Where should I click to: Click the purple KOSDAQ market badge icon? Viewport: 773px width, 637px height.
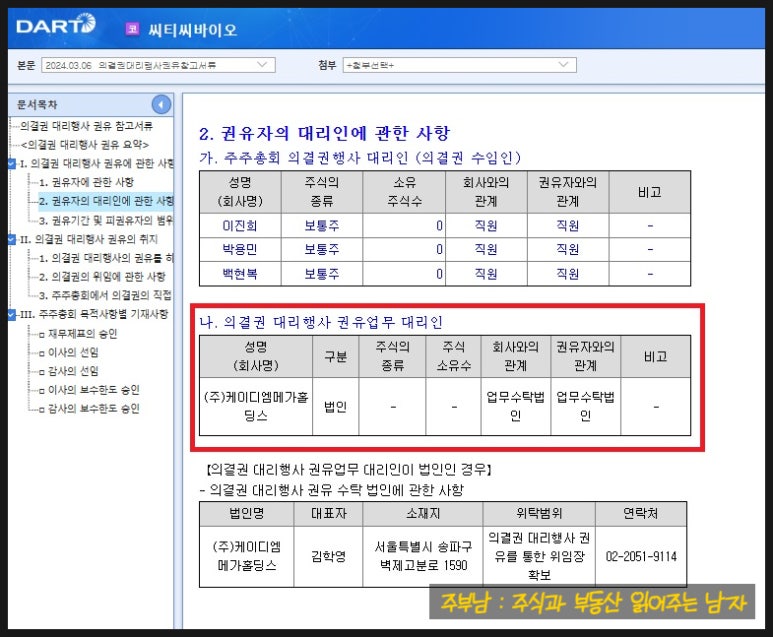tap(132, 29)
